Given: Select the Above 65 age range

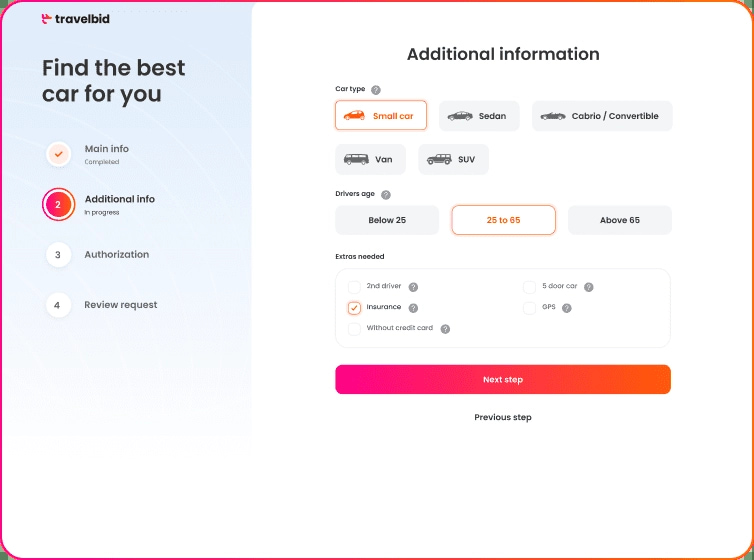Looking at the screenshot, I should click(620, 220).
